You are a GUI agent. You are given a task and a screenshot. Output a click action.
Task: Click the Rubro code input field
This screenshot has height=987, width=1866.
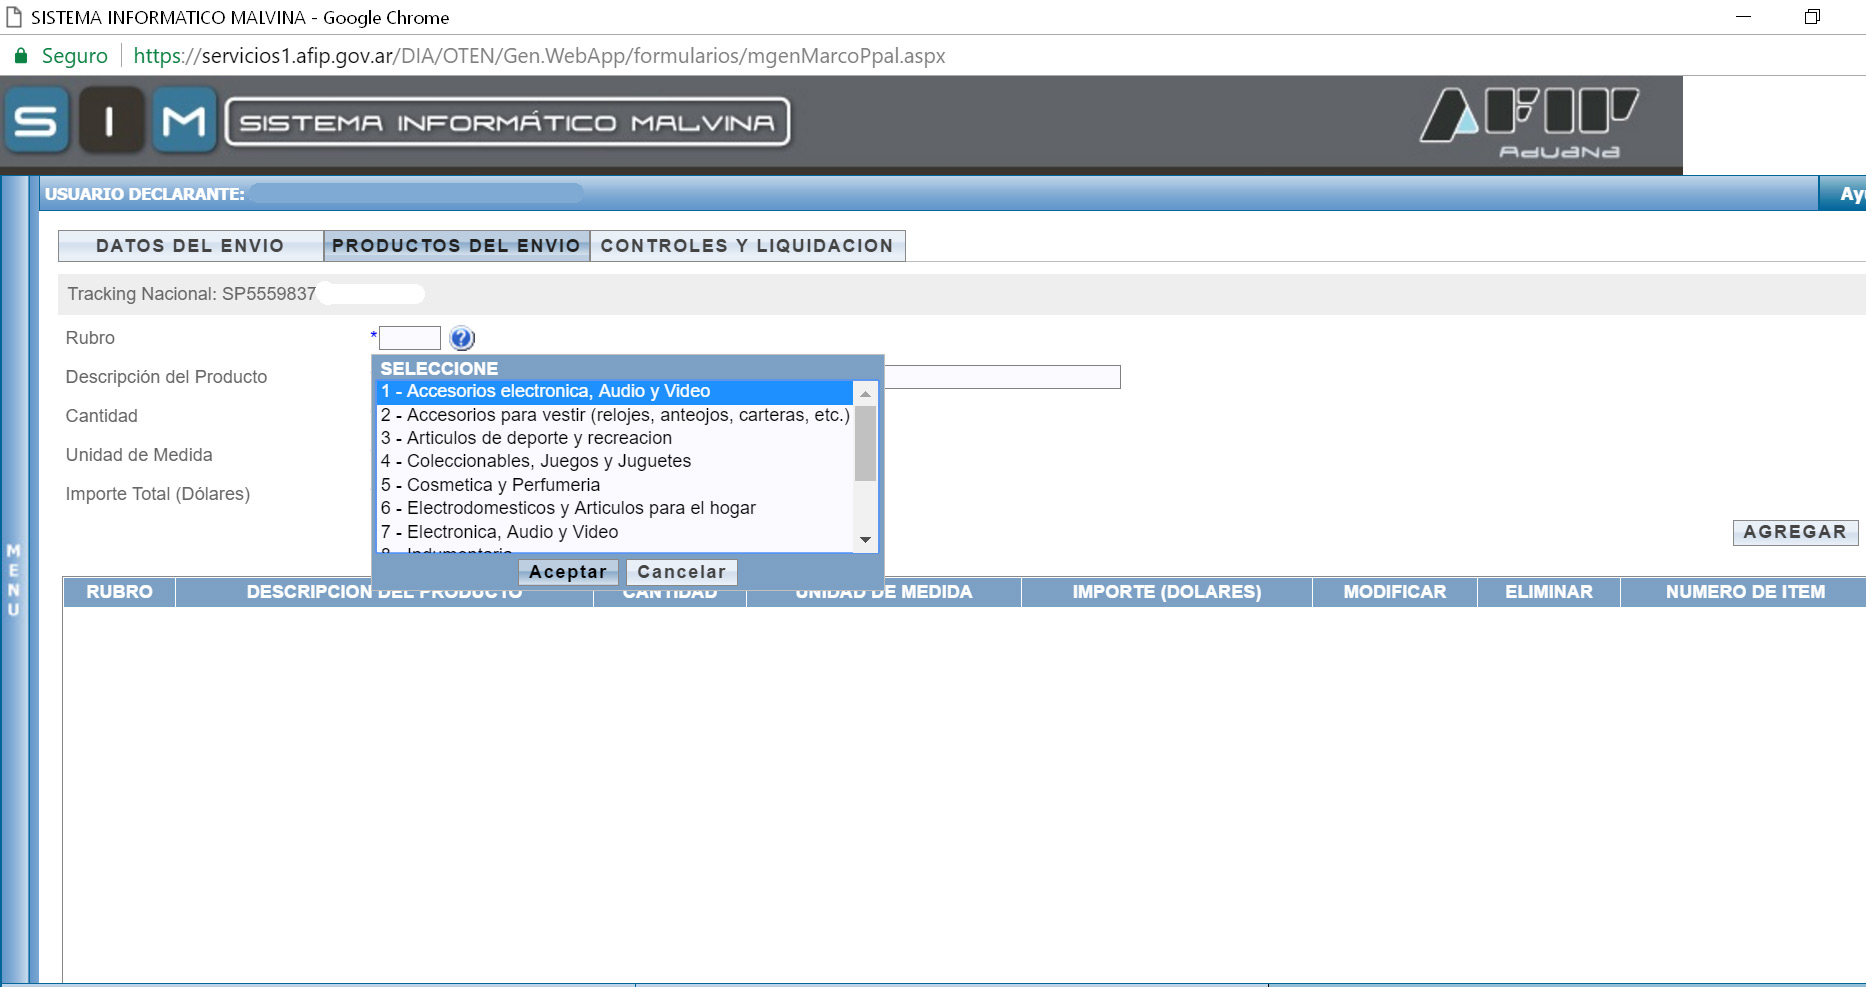[x=410, y=338]
